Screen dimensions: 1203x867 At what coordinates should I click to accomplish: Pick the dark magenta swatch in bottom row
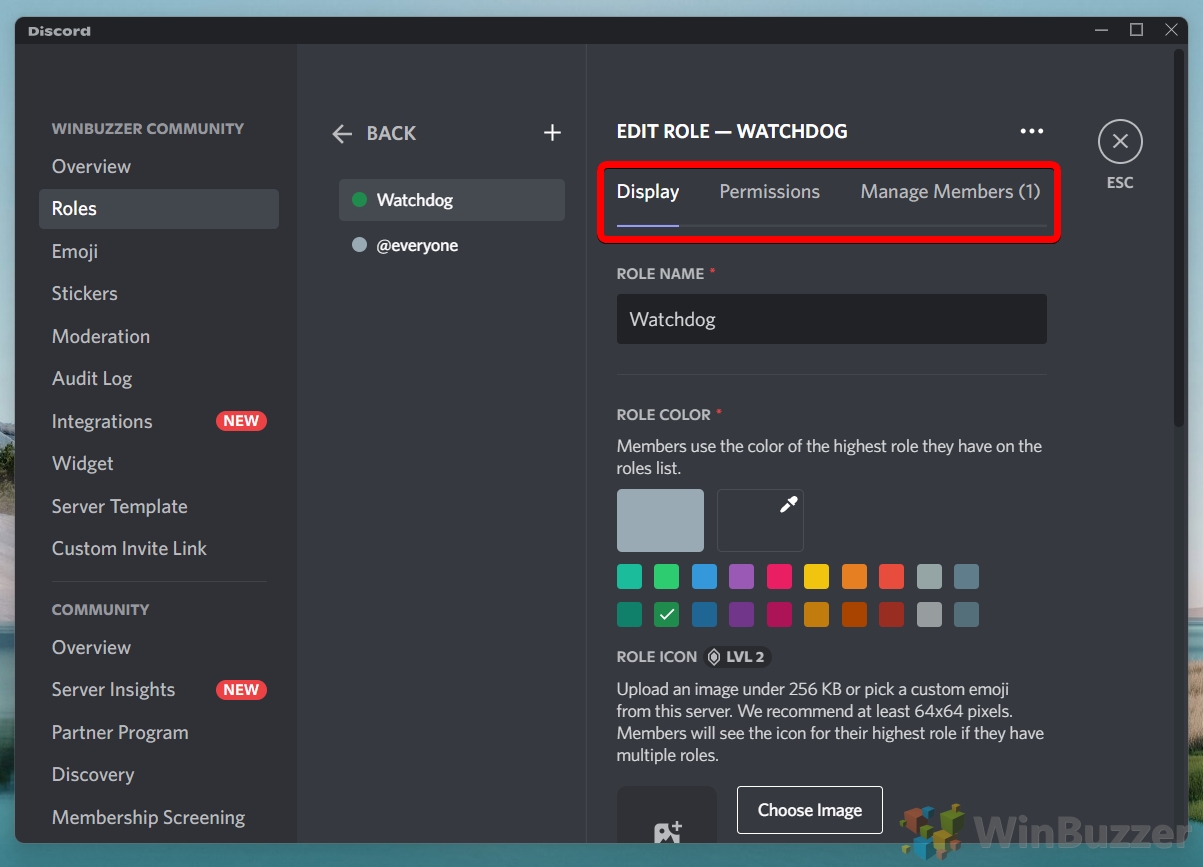pos(779,614)
